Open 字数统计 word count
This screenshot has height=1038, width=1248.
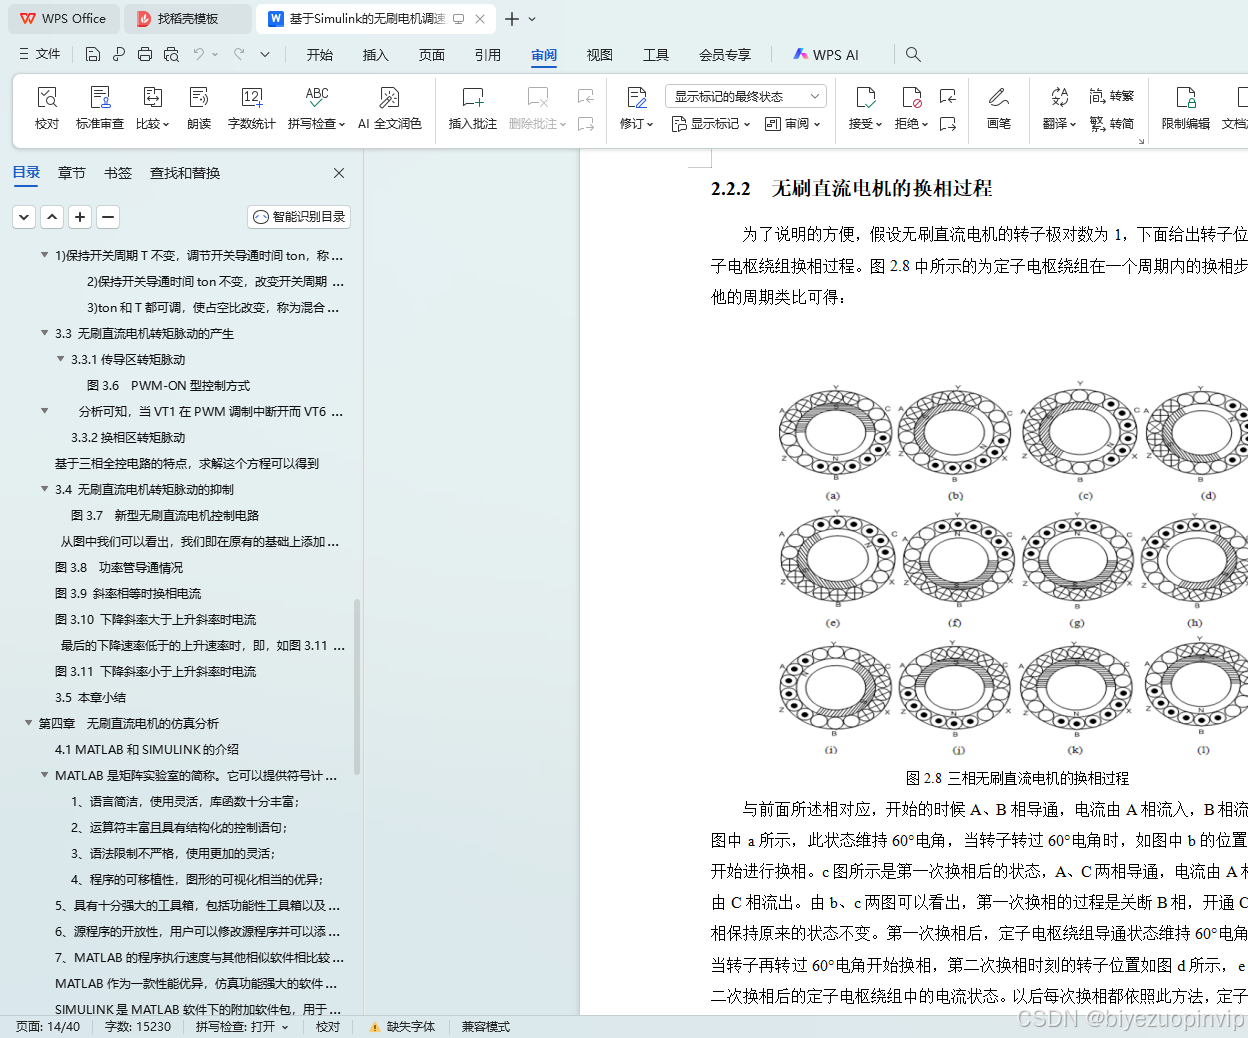click(x=252, y=108)
